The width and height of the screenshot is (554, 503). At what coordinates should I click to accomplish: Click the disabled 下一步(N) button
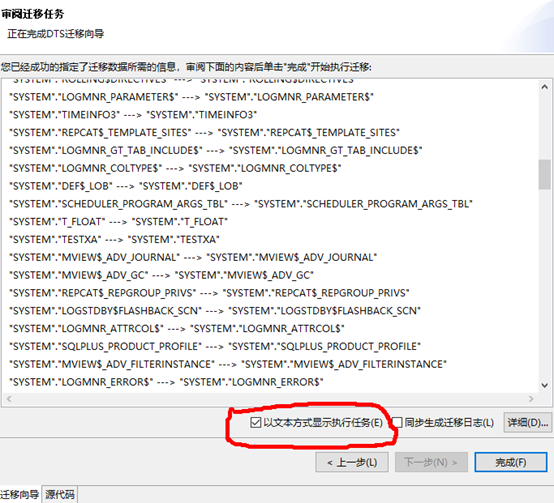(431, 462)
